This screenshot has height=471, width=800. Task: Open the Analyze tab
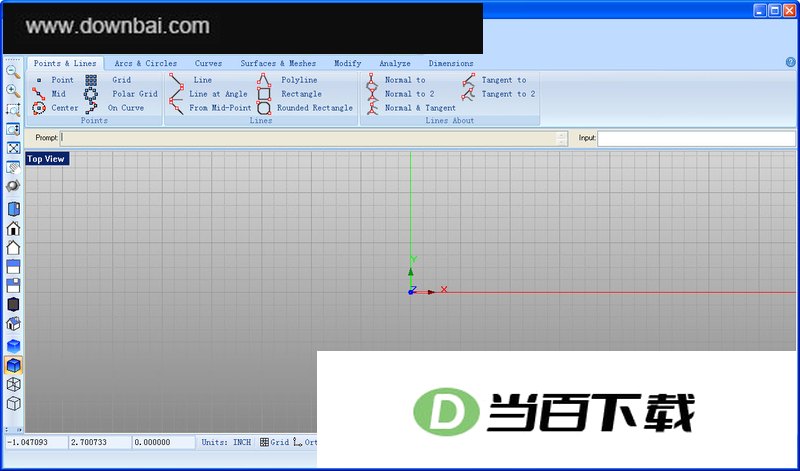[x=395, y=63]
